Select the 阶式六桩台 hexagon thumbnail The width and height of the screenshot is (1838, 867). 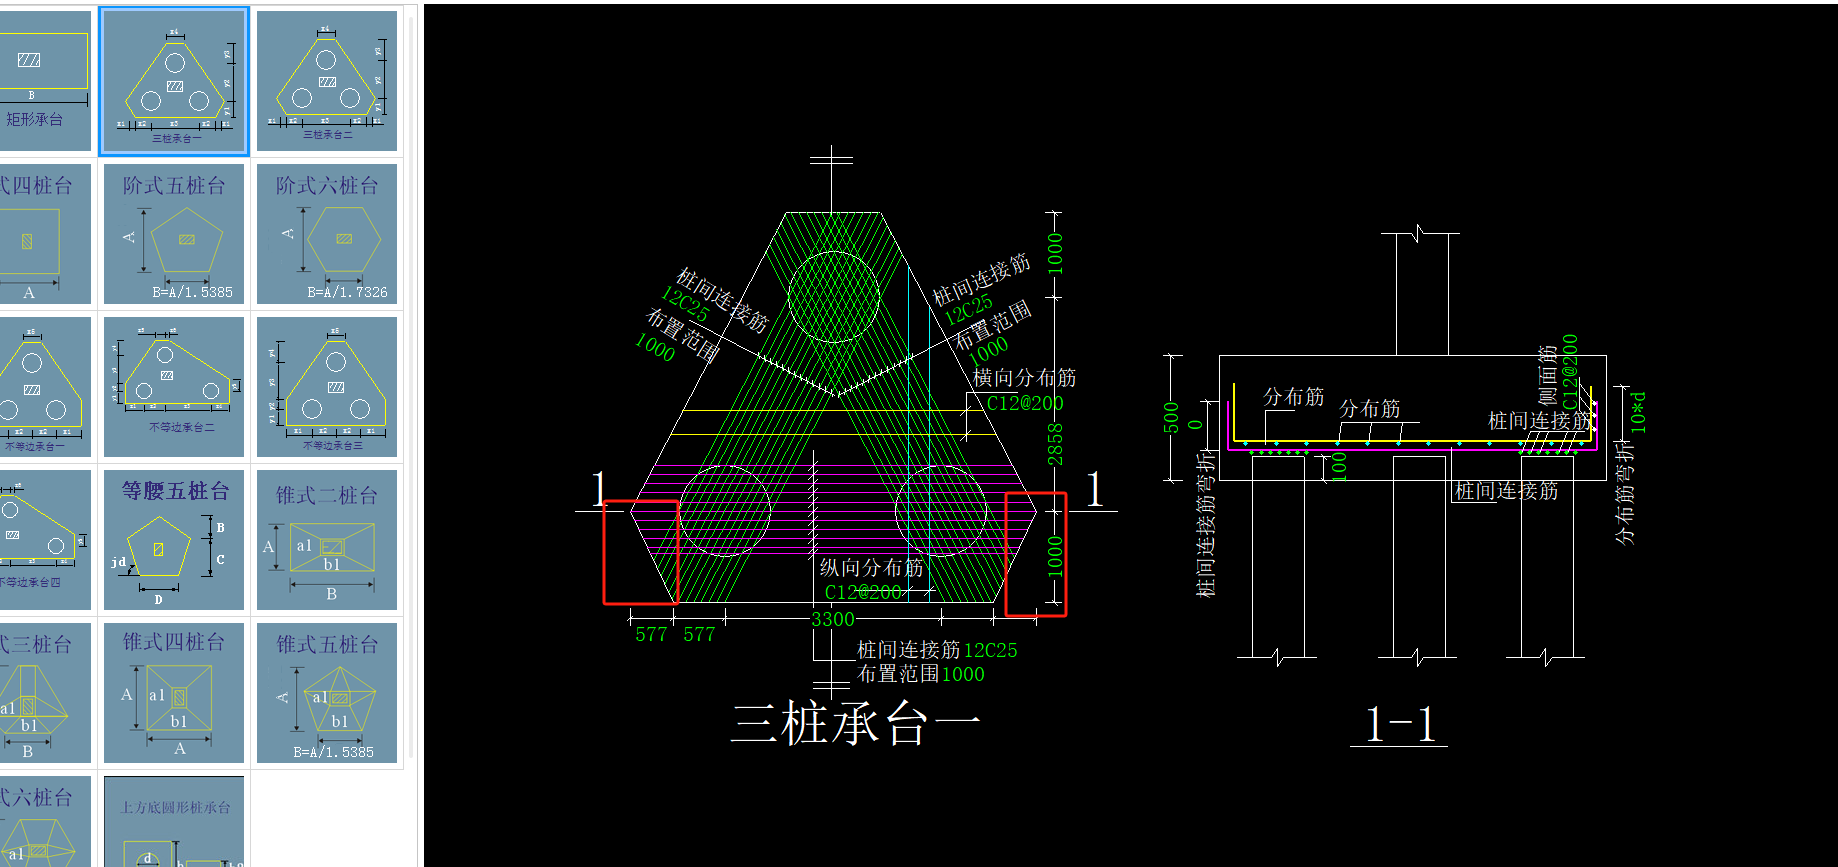tap(327, 234)
